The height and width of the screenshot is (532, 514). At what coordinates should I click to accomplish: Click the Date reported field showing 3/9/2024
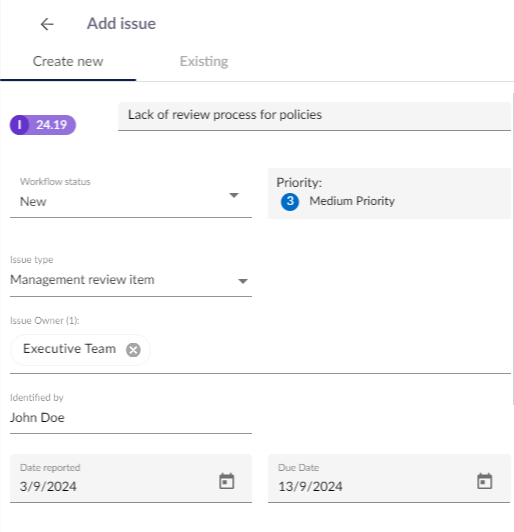tap(131, 478)
